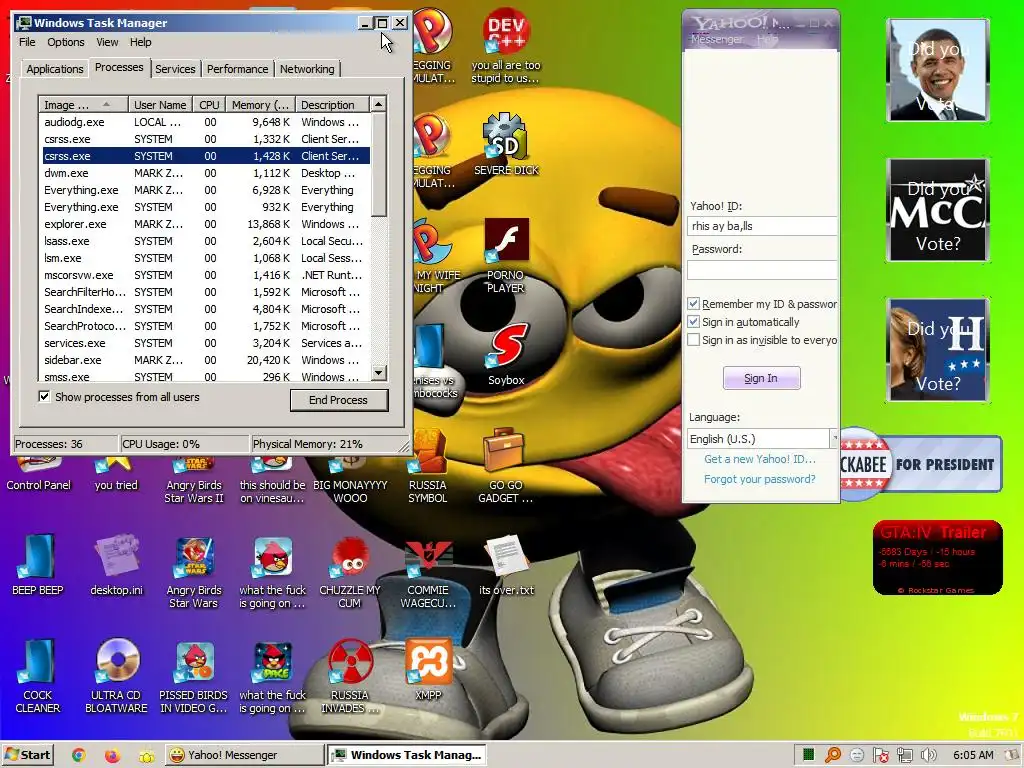1024x768 pixels.
Task: Launch Chrome from quick launch bar
Action: tap(78, 755)
